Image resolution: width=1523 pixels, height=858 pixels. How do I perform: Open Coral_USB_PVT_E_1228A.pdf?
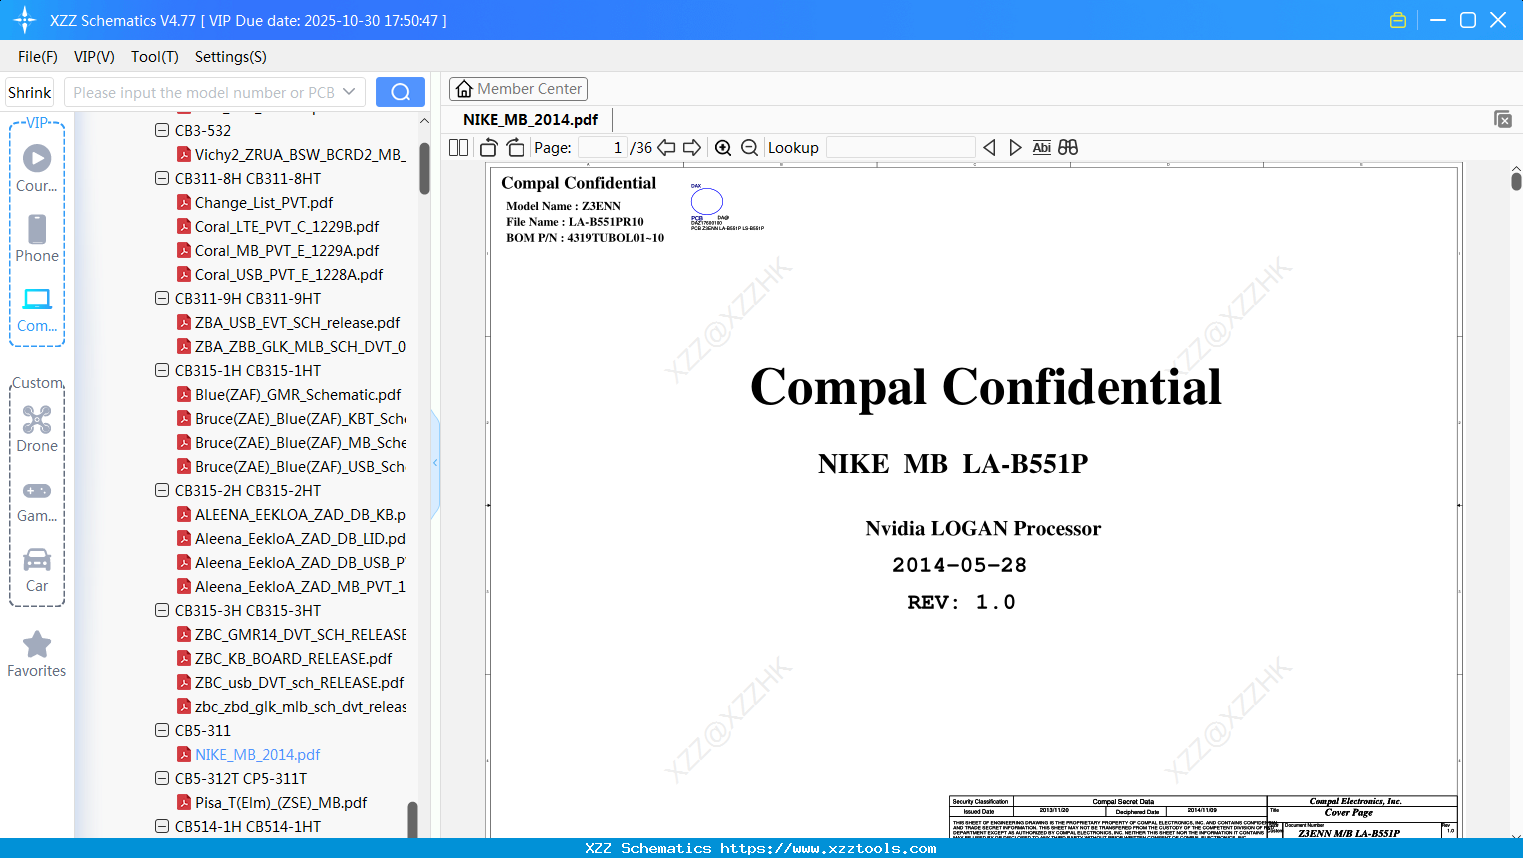(280, 274)
